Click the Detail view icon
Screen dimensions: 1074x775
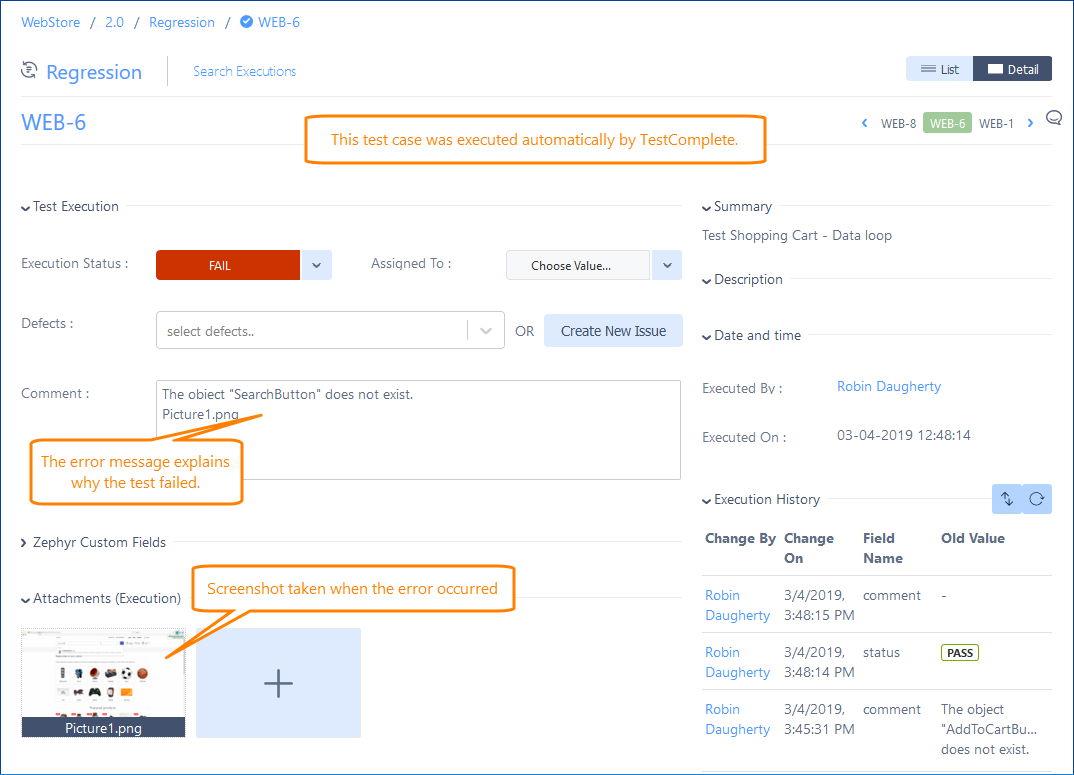(x=1011, y=68)
